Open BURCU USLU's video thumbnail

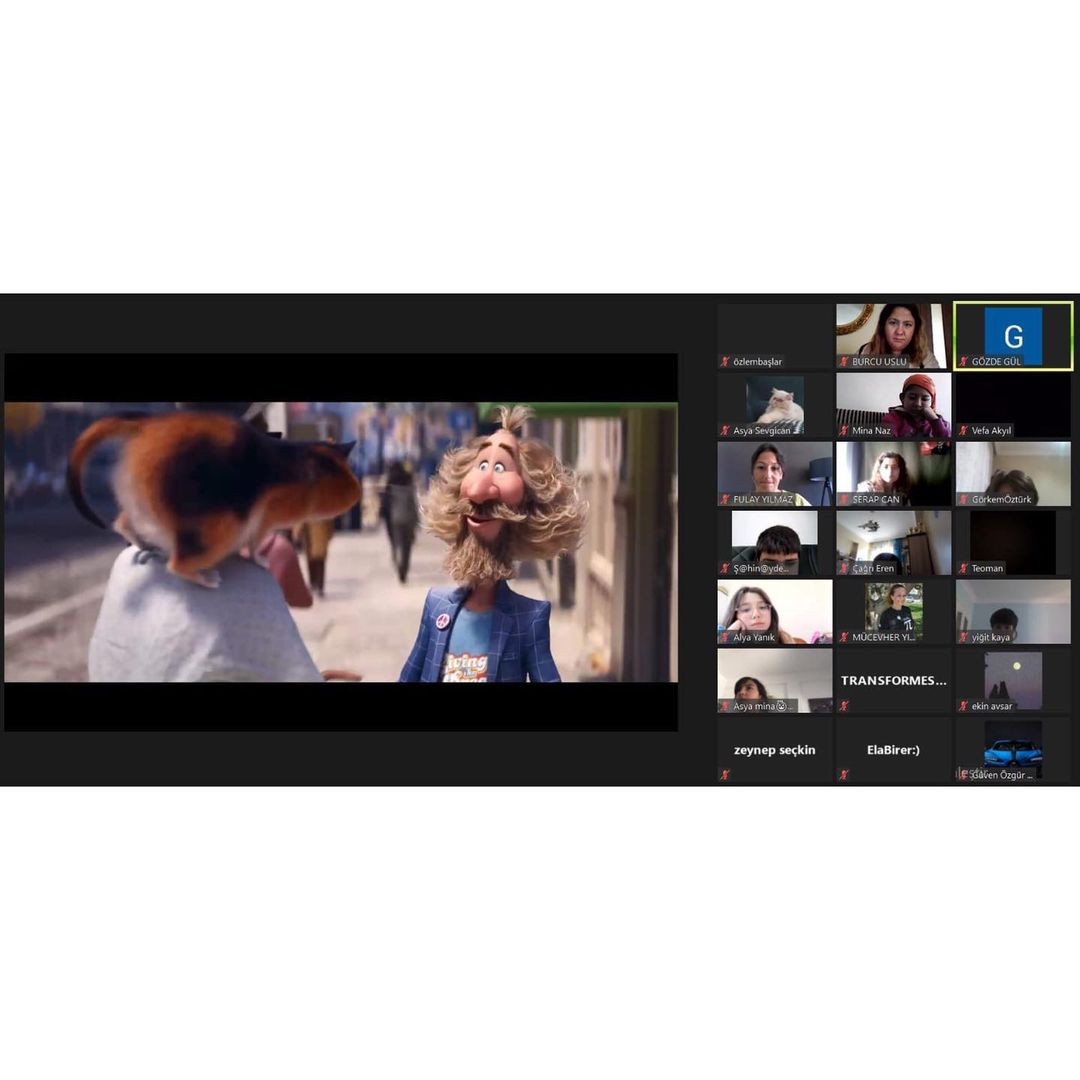893,335
